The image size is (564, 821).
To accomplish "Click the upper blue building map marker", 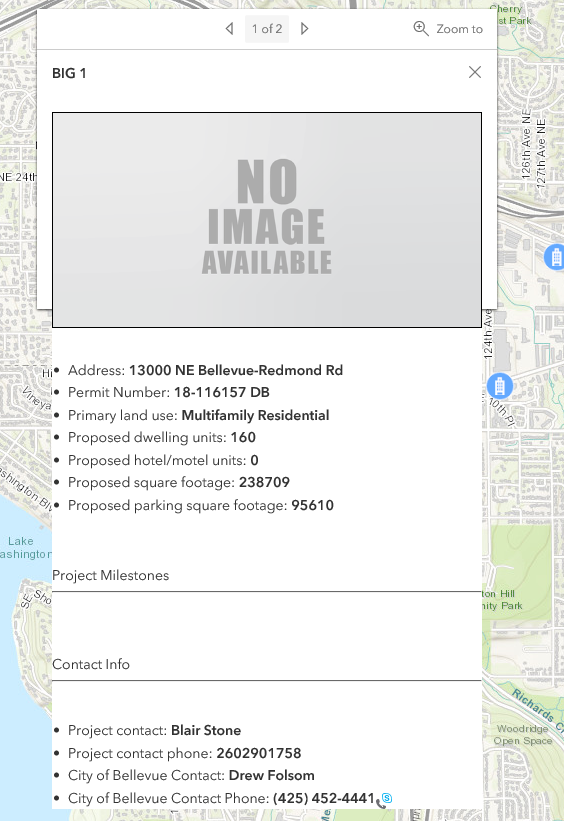I will click(x=555, y=257).
